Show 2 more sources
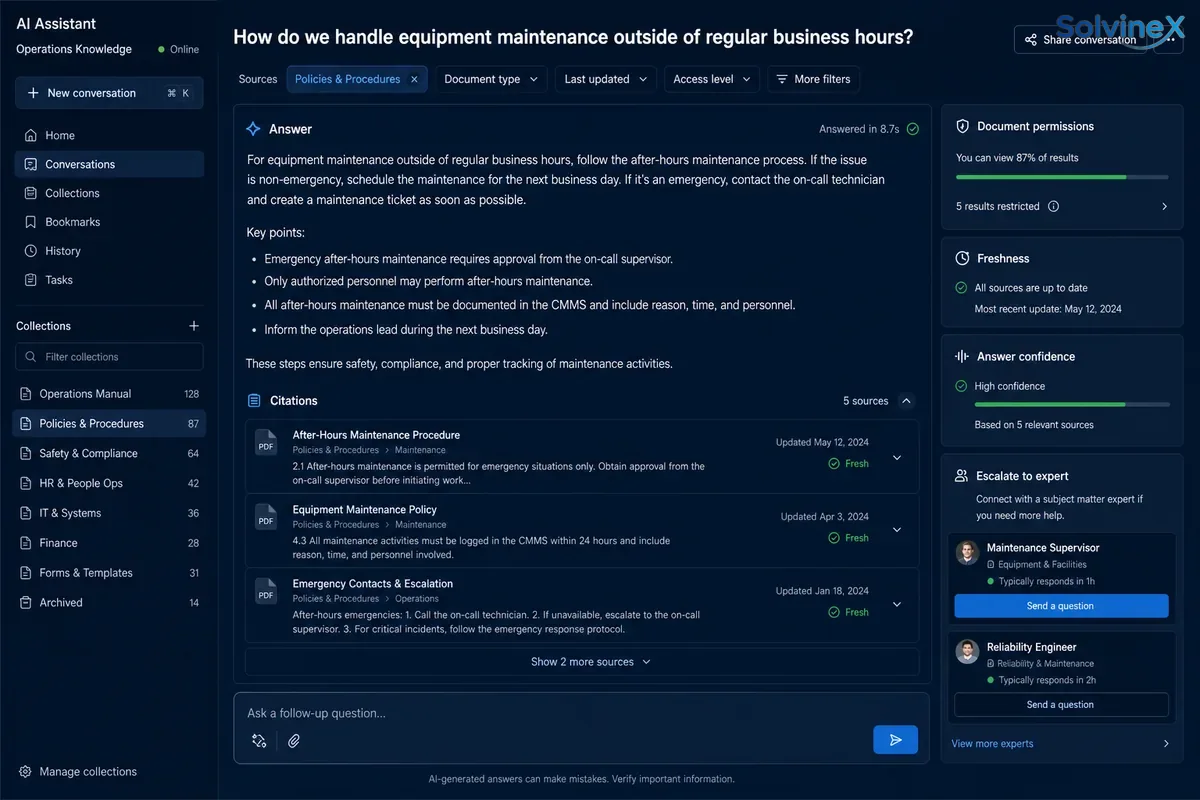 582,662
